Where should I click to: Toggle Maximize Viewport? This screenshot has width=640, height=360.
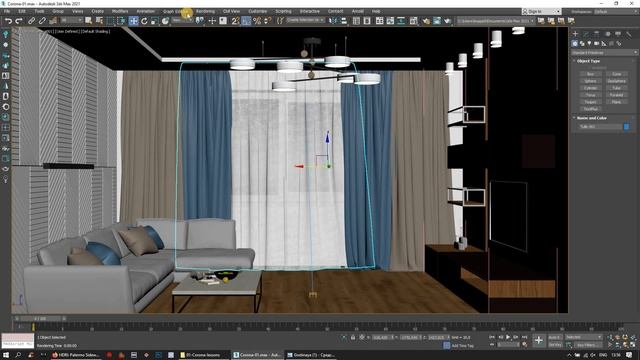click(632, 345)
